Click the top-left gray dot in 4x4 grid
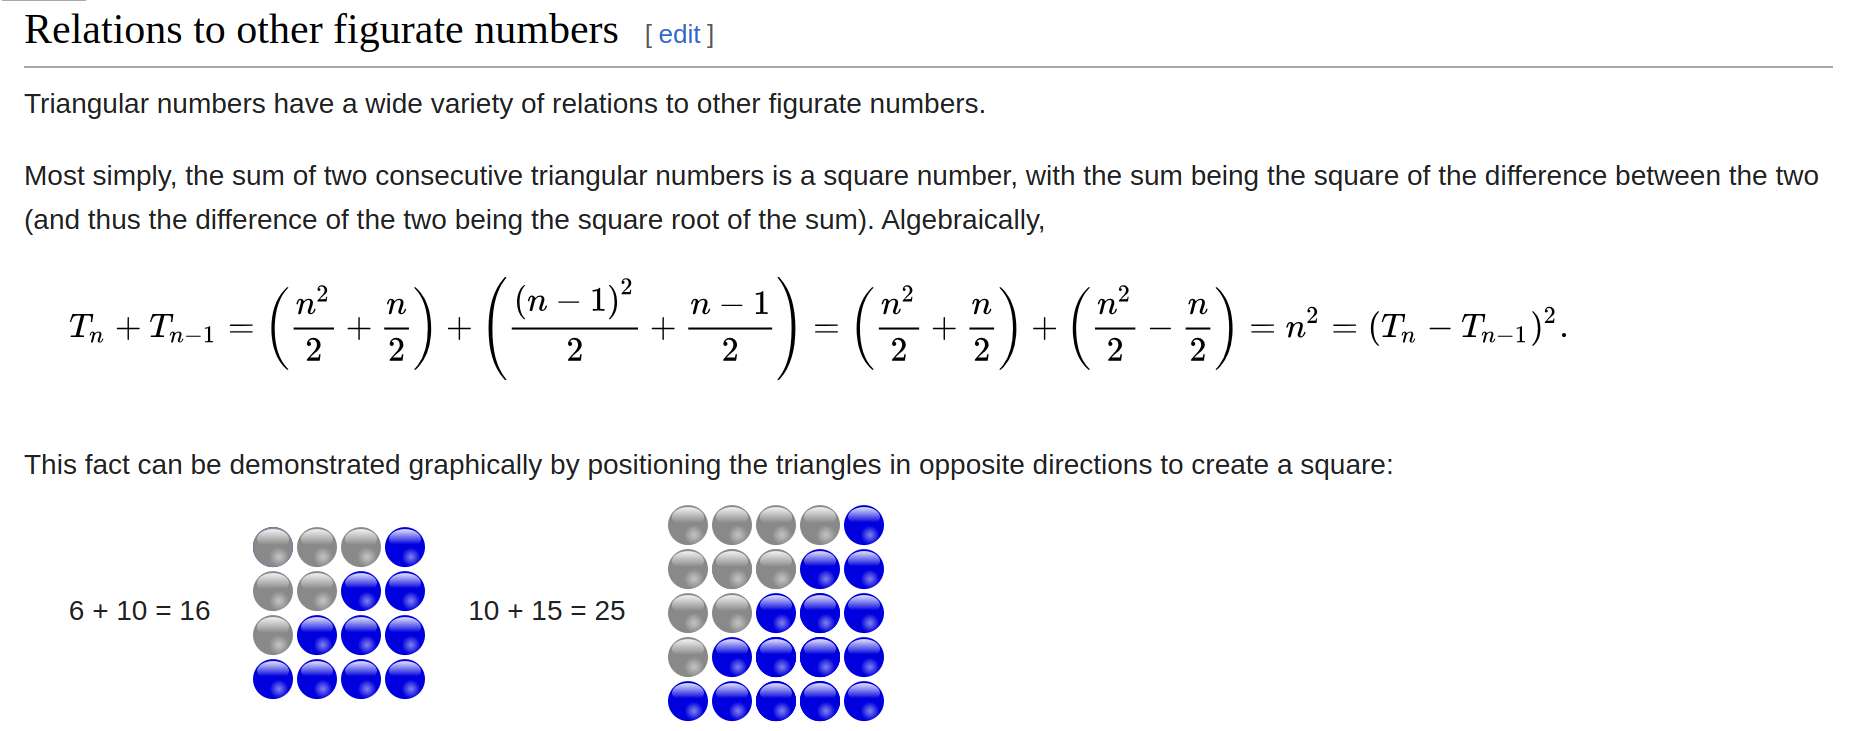This screenshot has width=1855, height=731. pos(273,547)
